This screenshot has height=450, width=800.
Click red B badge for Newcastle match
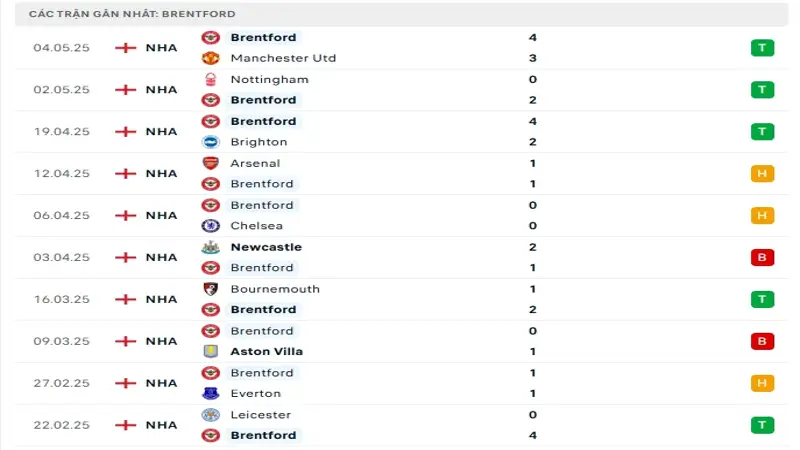[x=762, y=257]
